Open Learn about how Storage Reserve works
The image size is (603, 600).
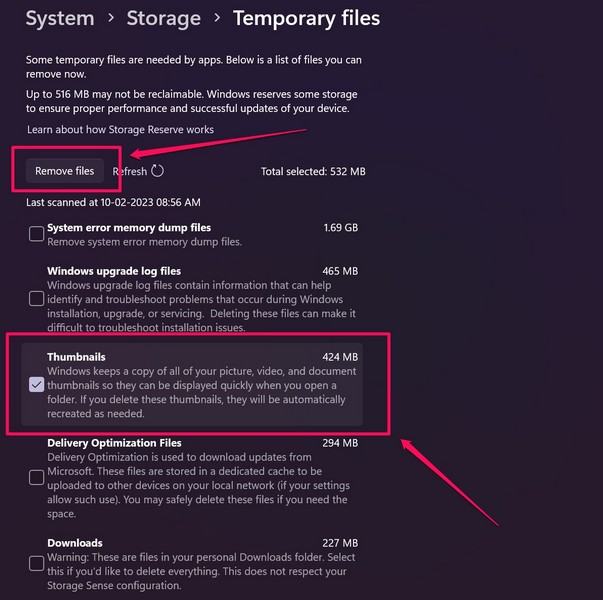(x=120, y=130)
